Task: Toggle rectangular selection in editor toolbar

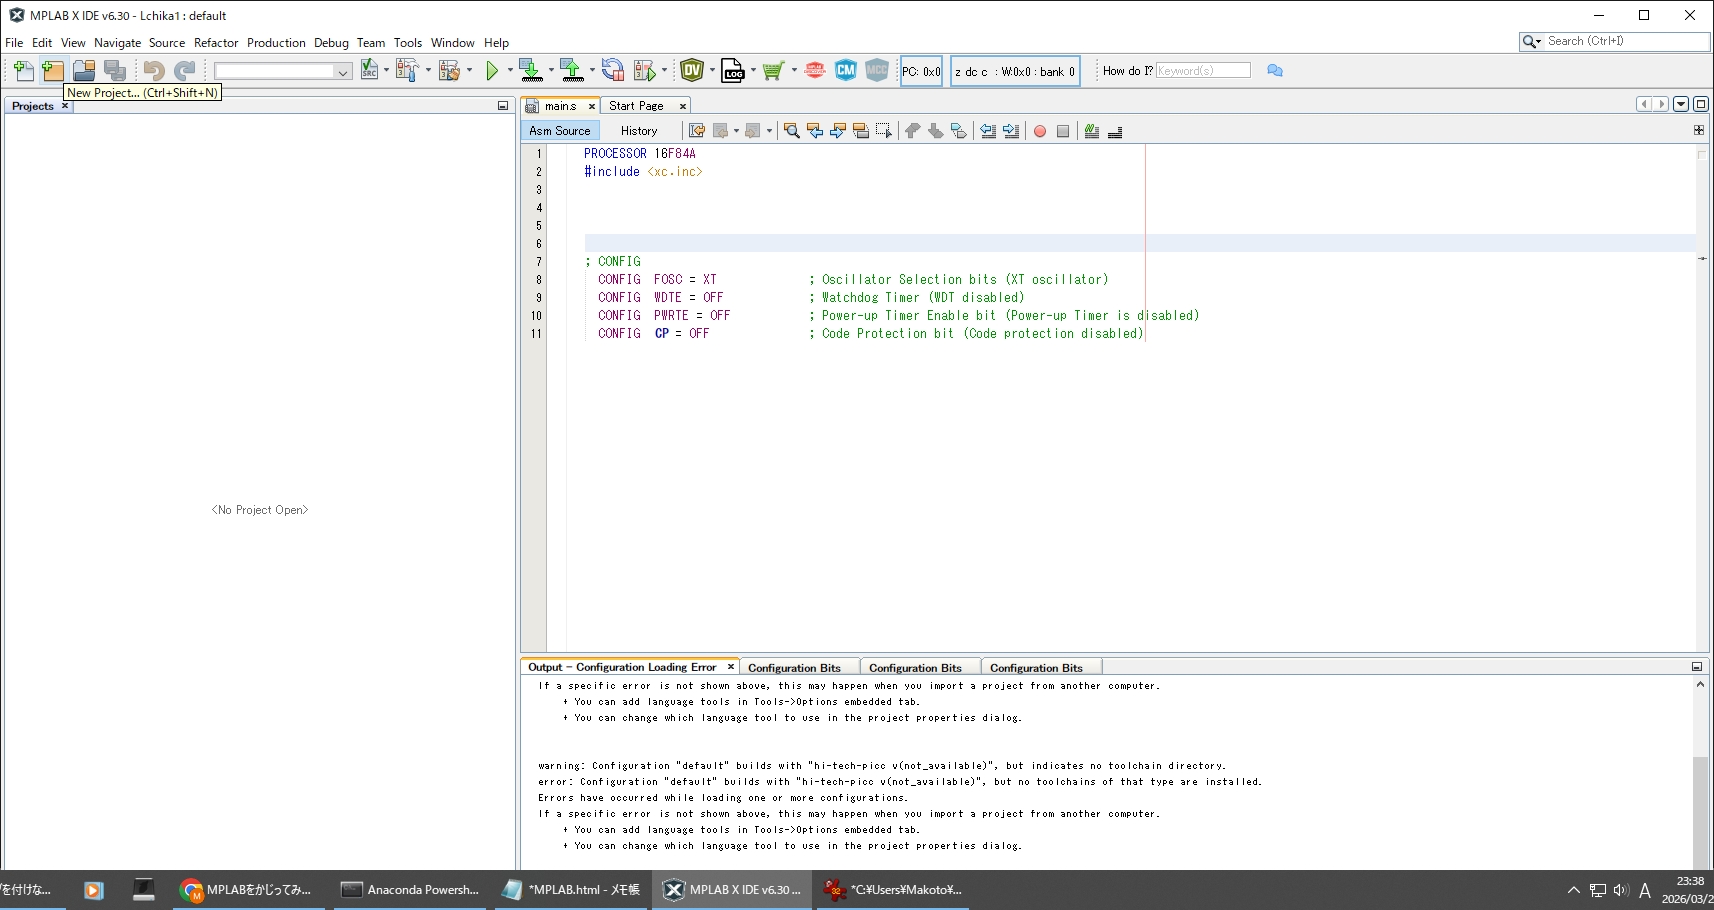Action: click(884, 131)
